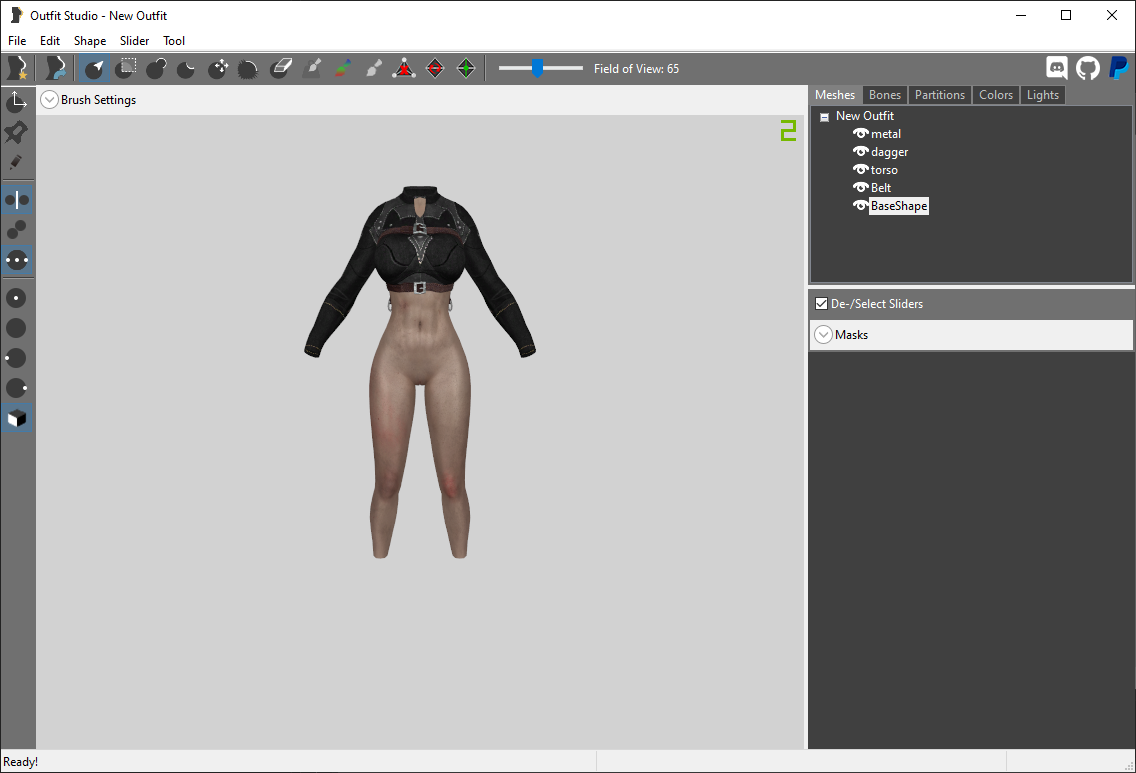The height and width of the screenshot is (773, 1136).
Task: Collapse the New Outfit tree node
Action: pyautogui.click(x=824, y=117)
